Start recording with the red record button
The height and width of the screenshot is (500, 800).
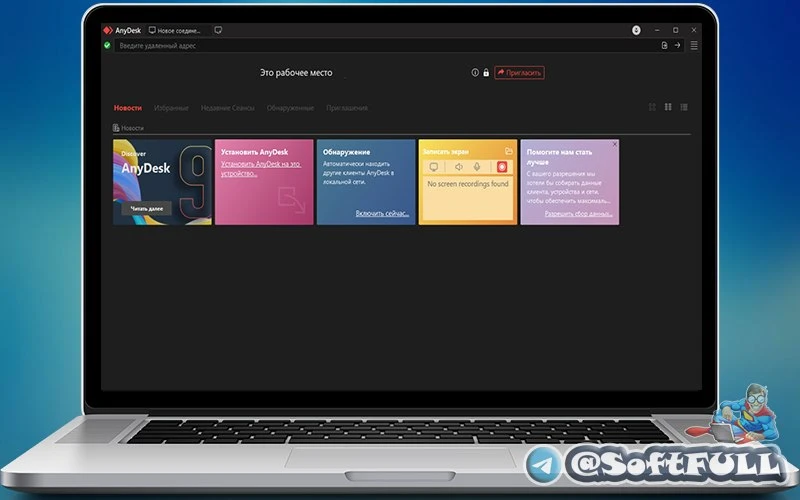pyautogui.click(x=502, y=167)
